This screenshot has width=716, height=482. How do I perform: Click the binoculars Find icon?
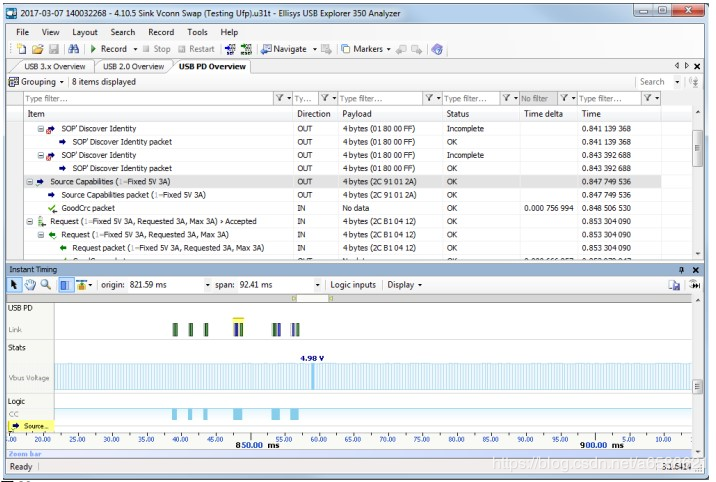pyautogui.click(x=74, y=49)
